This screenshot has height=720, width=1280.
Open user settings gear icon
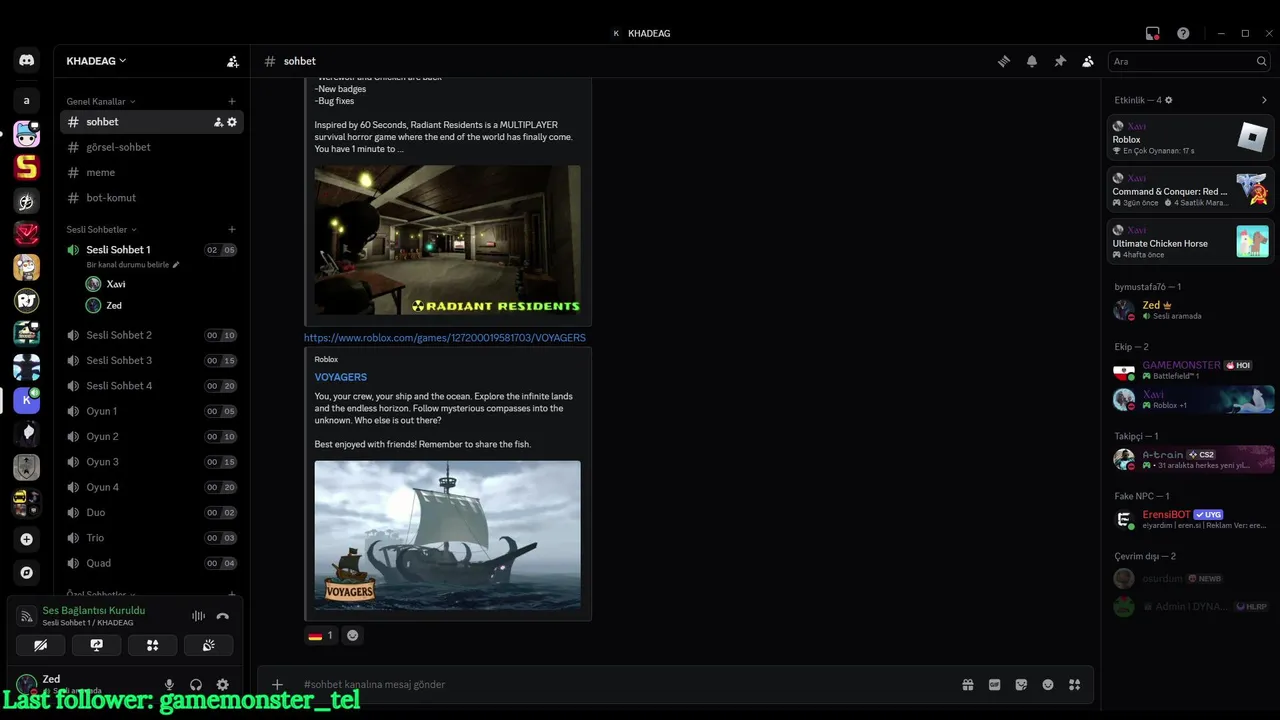coord(223,685)
